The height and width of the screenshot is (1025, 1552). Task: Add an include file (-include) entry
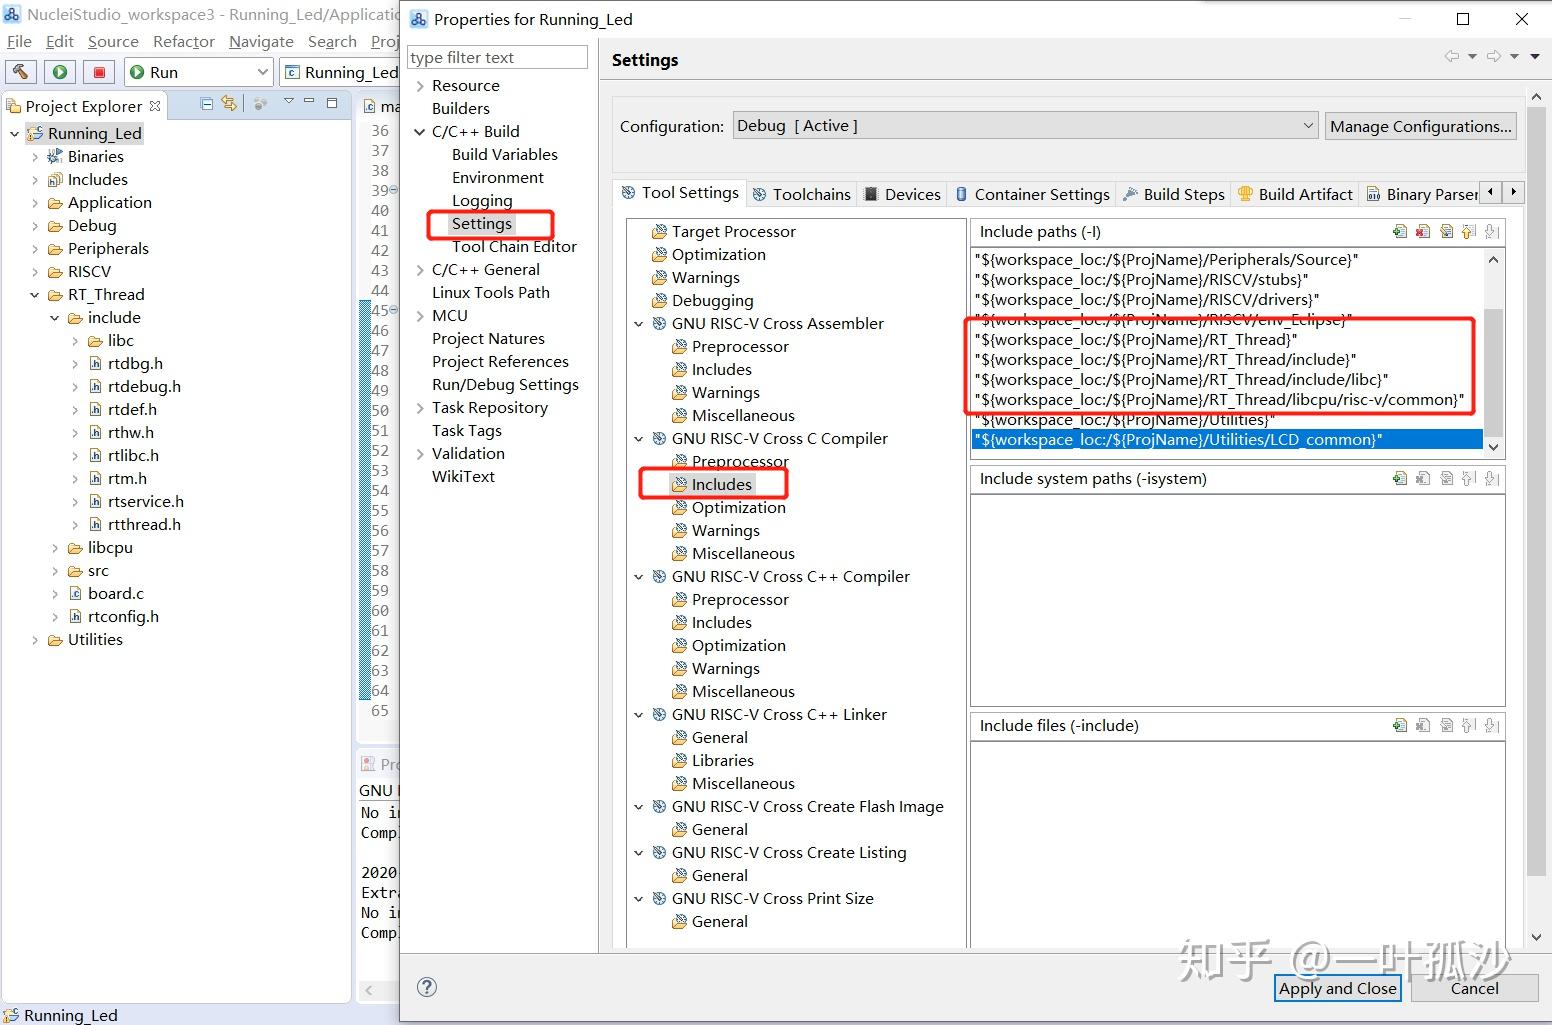1400,726
